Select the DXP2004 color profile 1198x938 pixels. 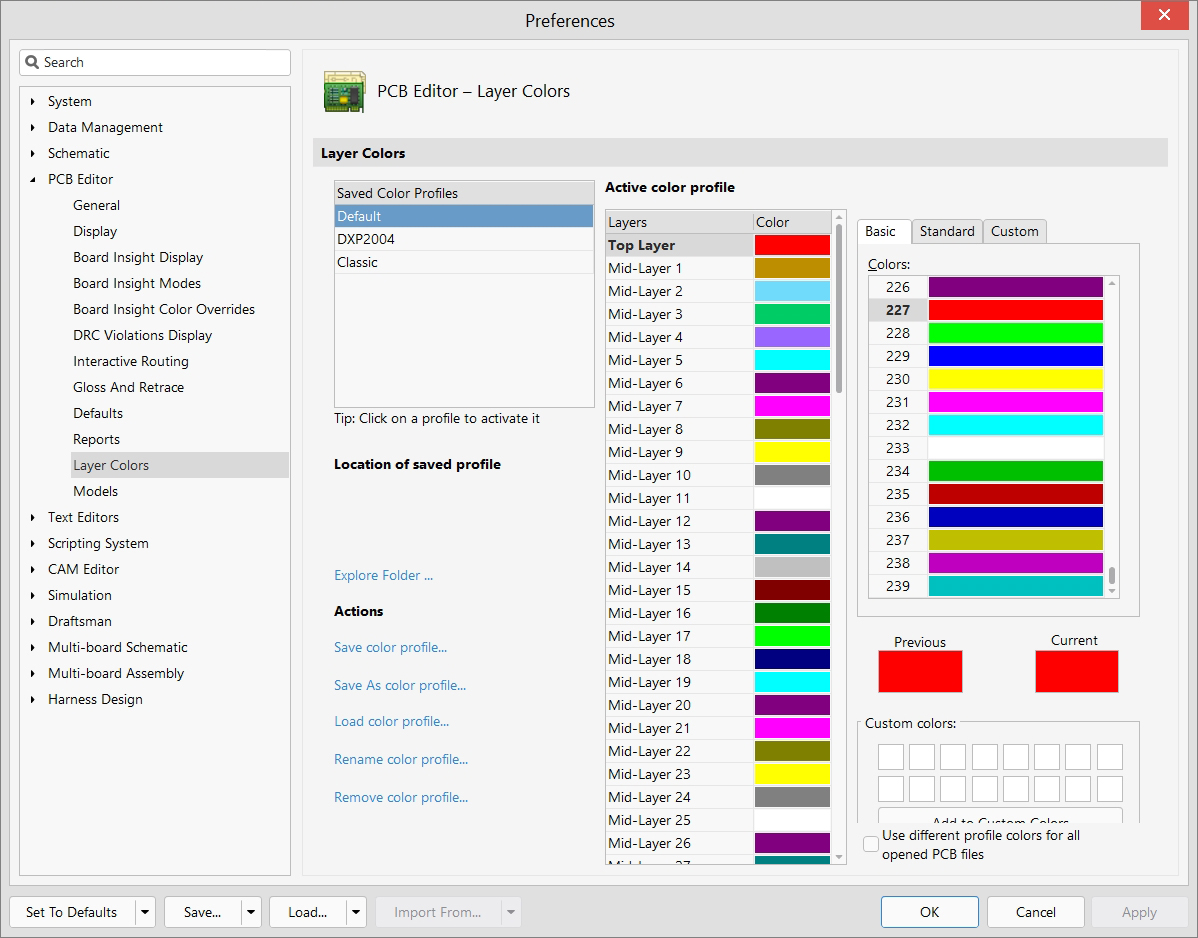click(x=464, y=239)
